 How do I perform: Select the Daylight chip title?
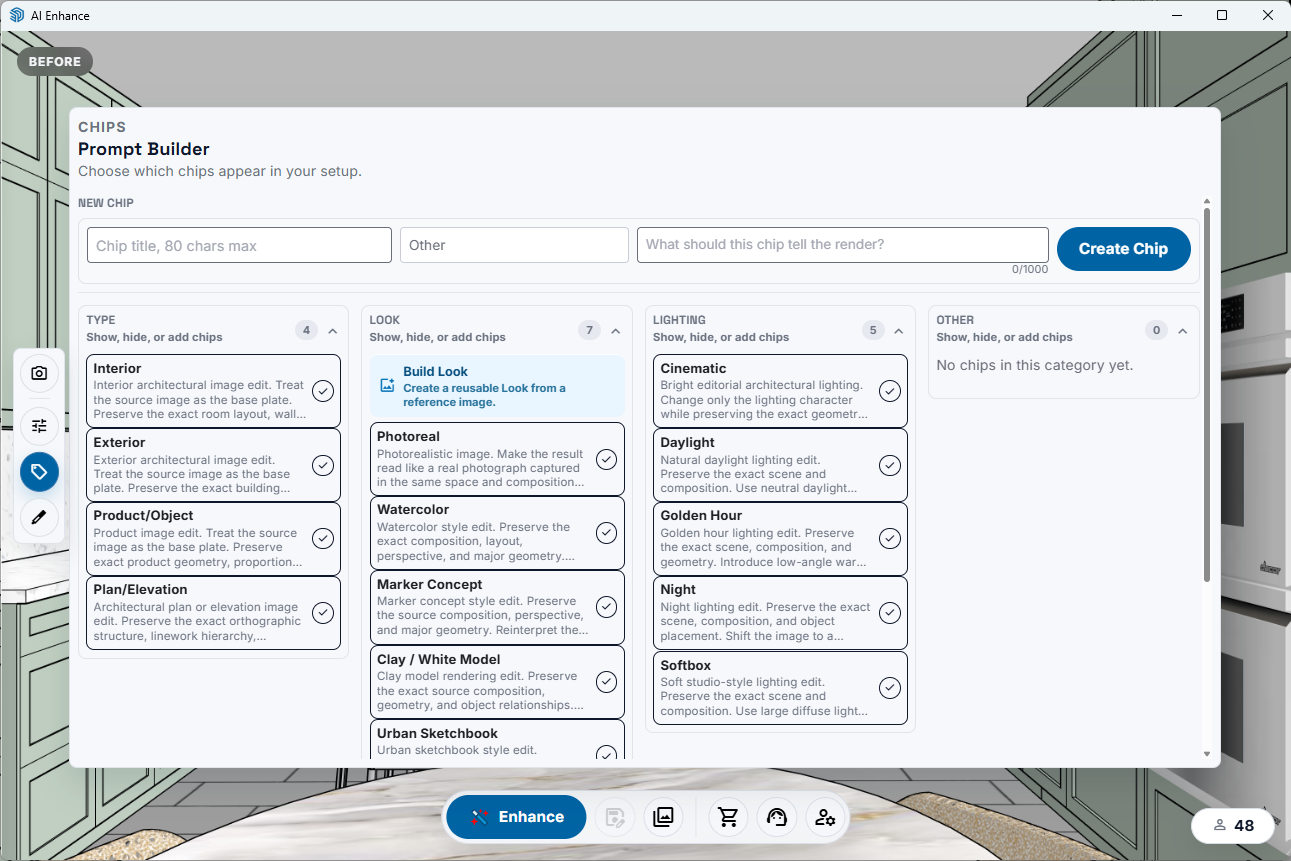(x=687, y=443)
